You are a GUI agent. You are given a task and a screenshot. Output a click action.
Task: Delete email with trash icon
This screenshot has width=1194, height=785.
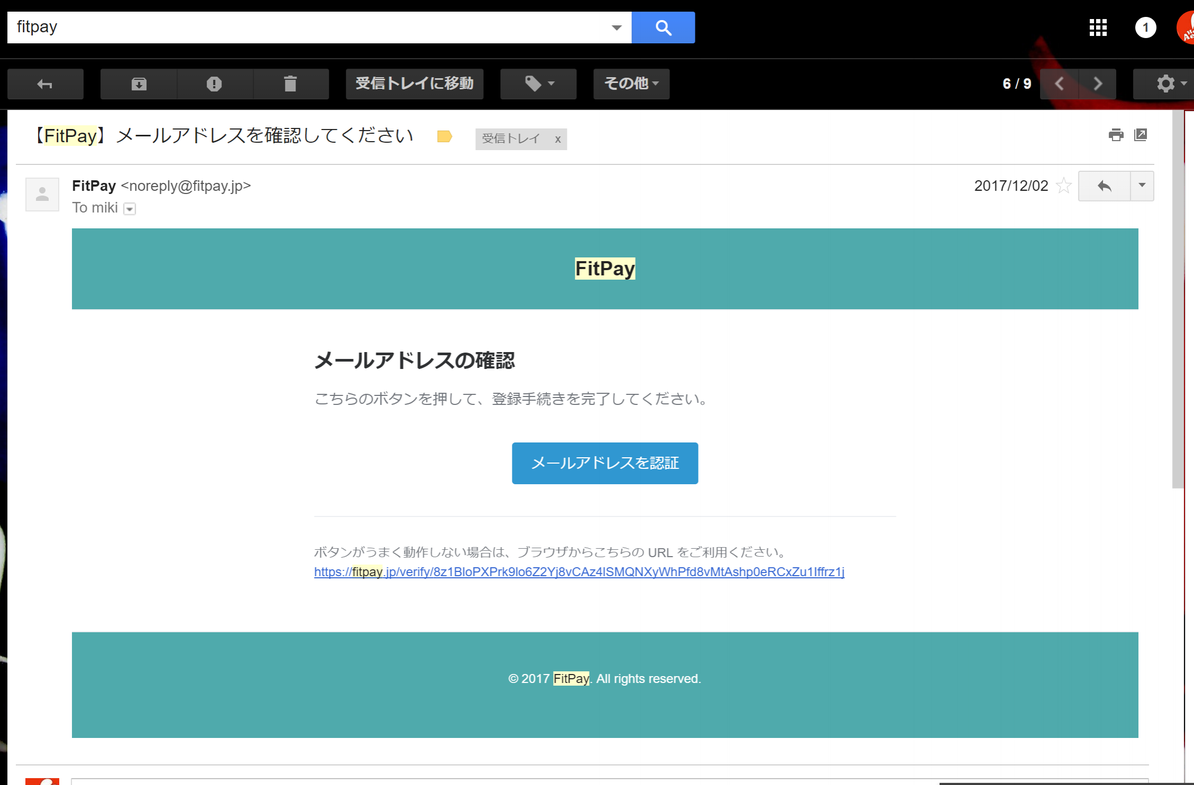coord(290,84)
